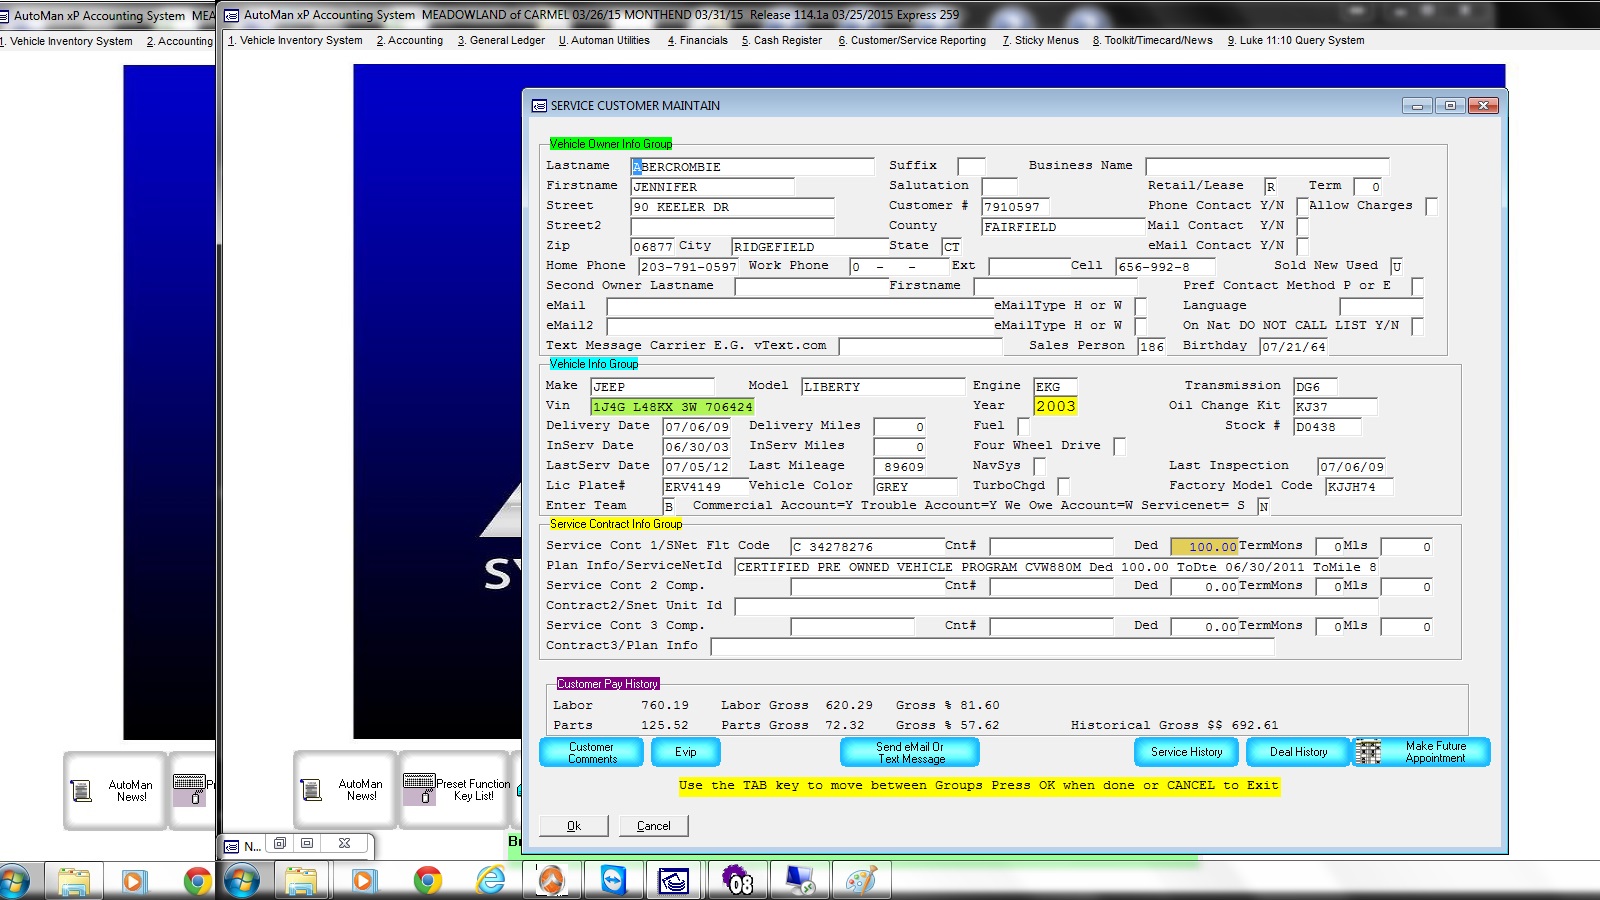1600x900 pixels.
Task: Open TeamViewer in the taskbar
Action: (x=612, y=880)
